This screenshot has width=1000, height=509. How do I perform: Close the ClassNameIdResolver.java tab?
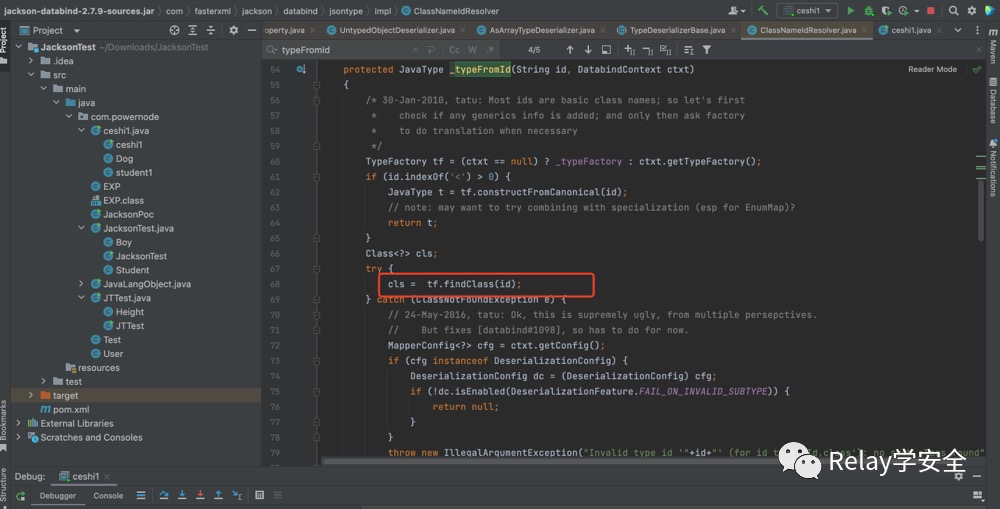tap(864, 30)
